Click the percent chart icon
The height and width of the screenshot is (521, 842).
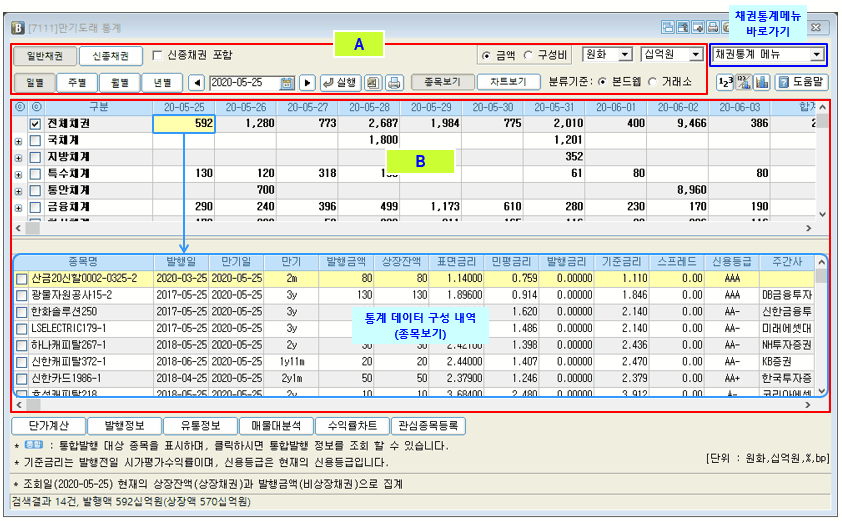(744, 82)
